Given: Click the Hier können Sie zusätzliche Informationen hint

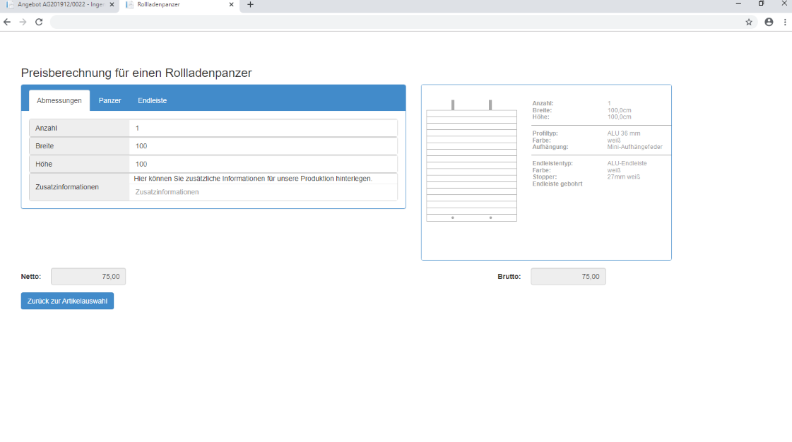Looking at the screenshot, I should coord(253,178).
